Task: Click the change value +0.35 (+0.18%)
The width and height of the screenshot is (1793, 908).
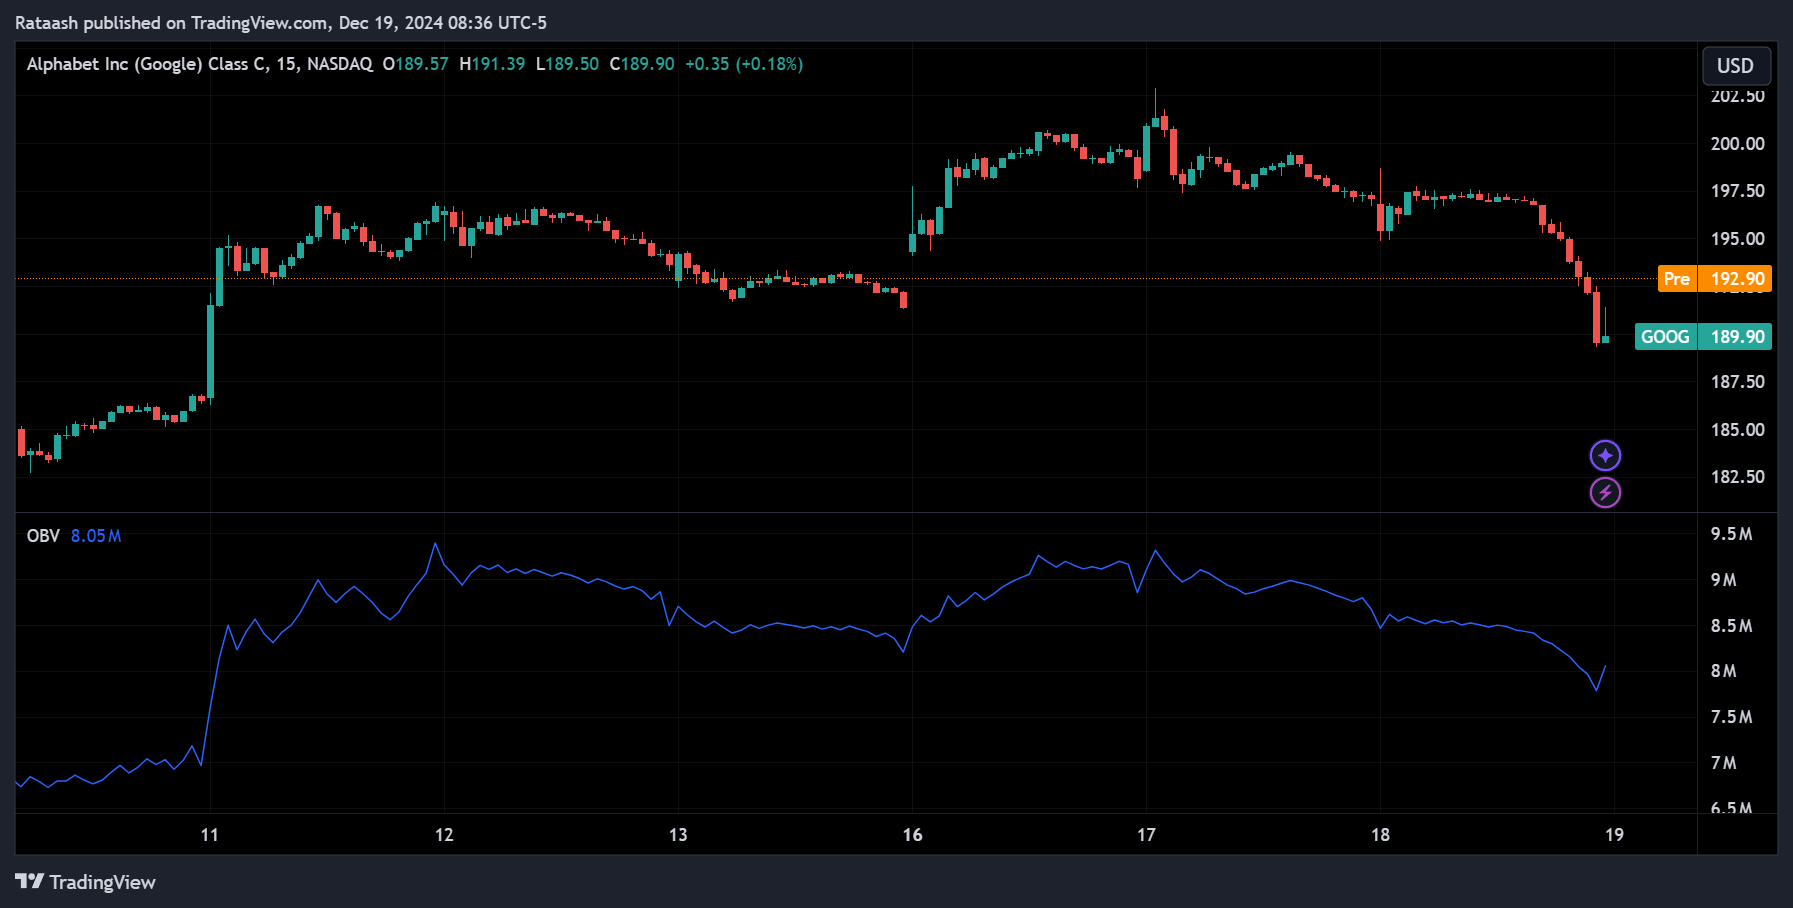Action: 744,64
